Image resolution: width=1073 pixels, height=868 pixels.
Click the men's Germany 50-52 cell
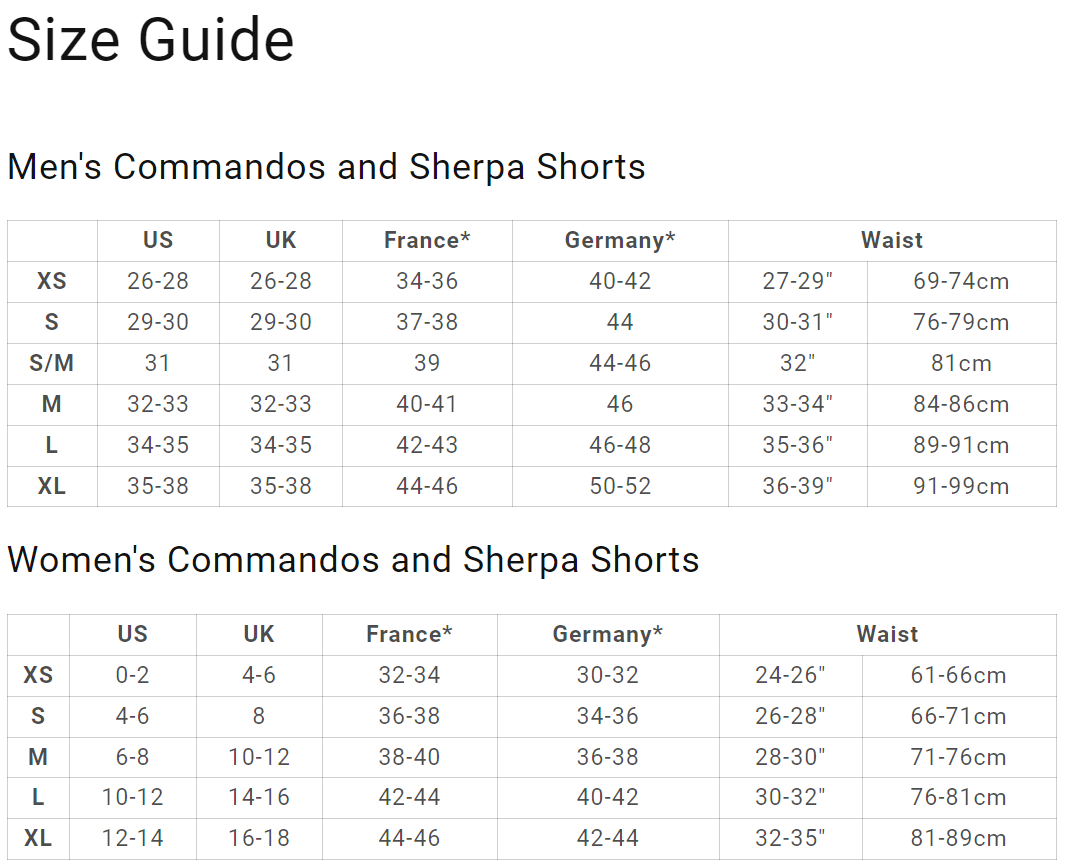(620, 486)
